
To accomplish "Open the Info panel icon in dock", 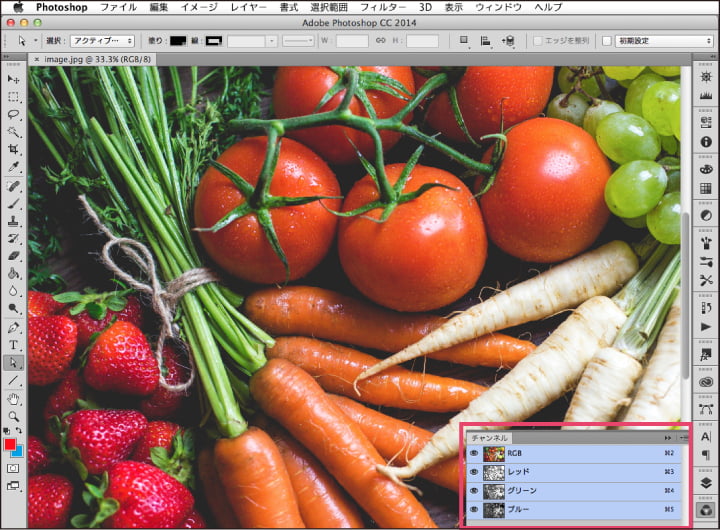I will (x=706, y=142).
